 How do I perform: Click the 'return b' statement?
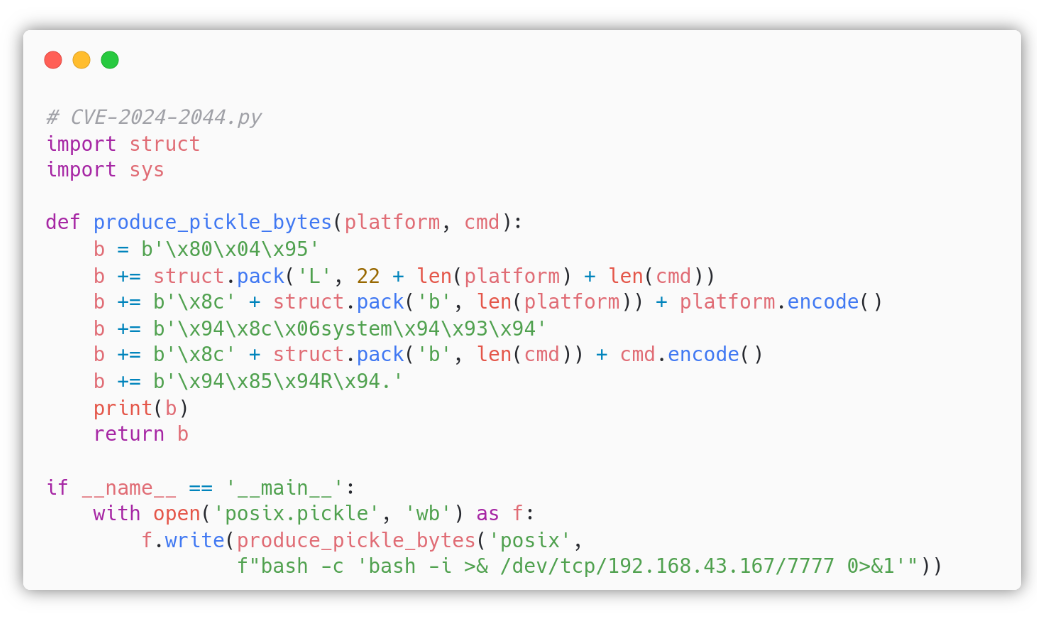(x=141, y=434)
